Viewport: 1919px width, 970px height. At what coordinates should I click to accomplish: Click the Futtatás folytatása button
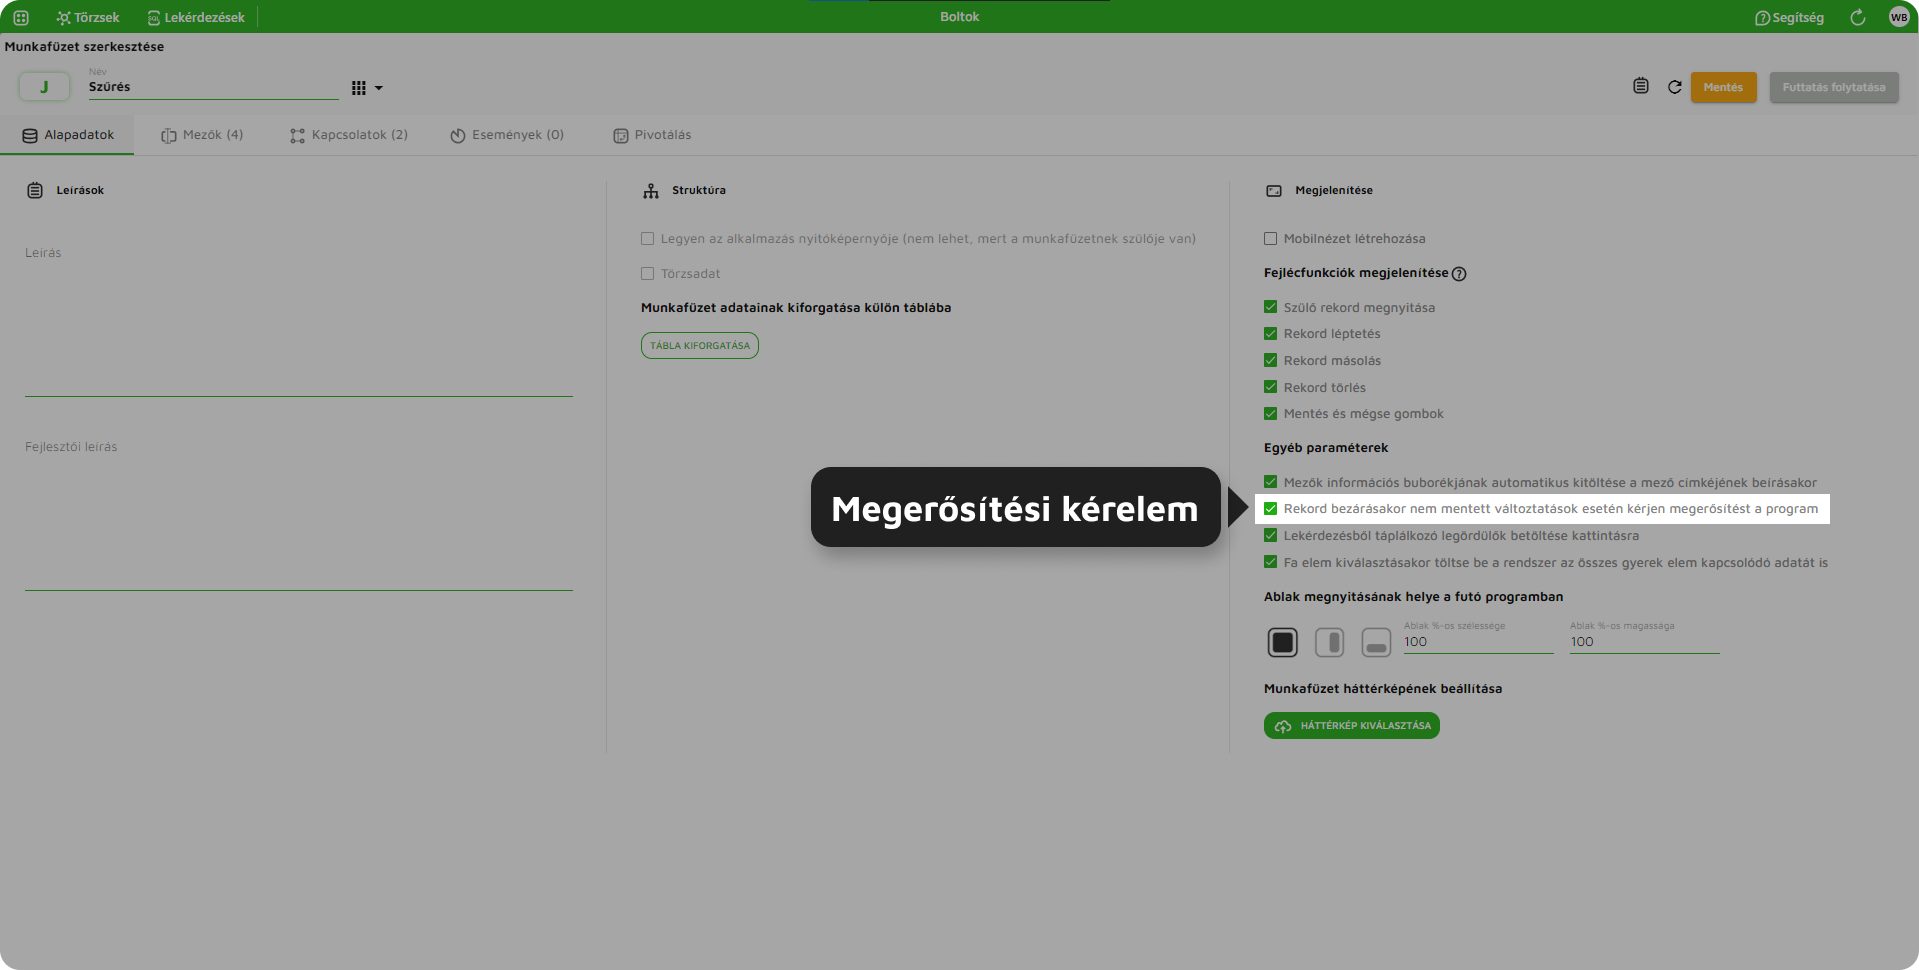coord(1834,87)
